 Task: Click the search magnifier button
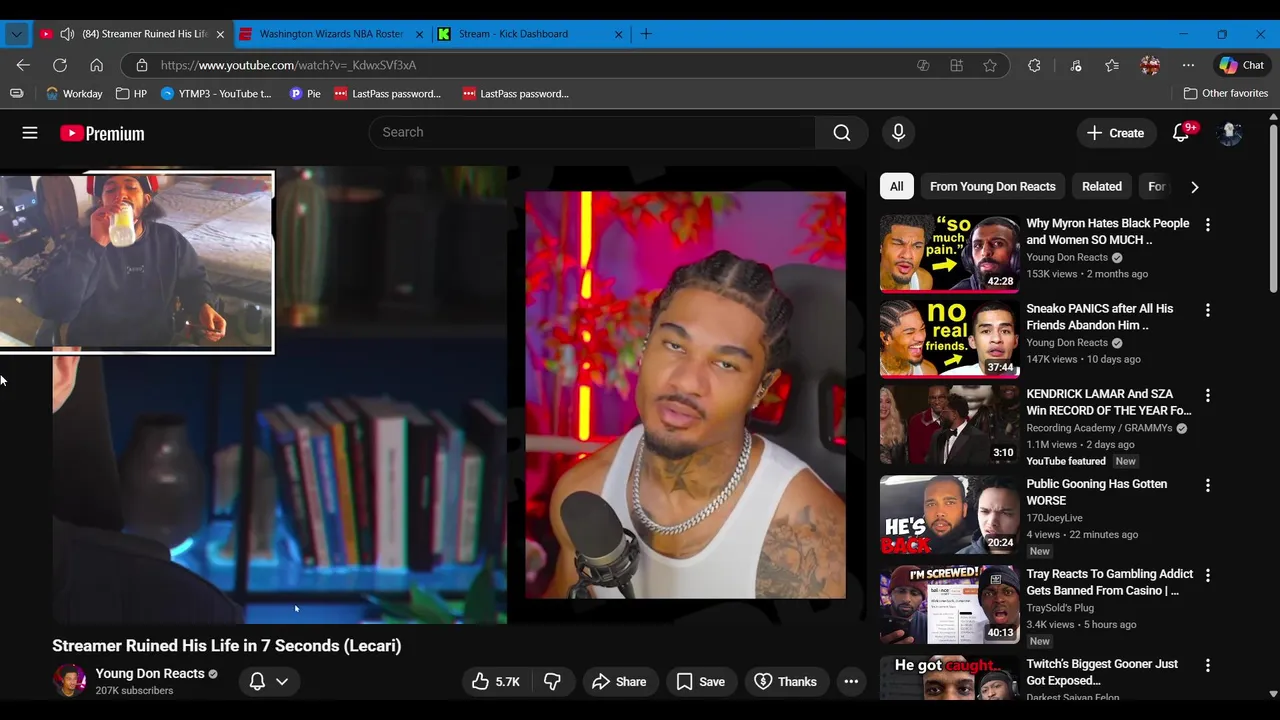point(842,132)
